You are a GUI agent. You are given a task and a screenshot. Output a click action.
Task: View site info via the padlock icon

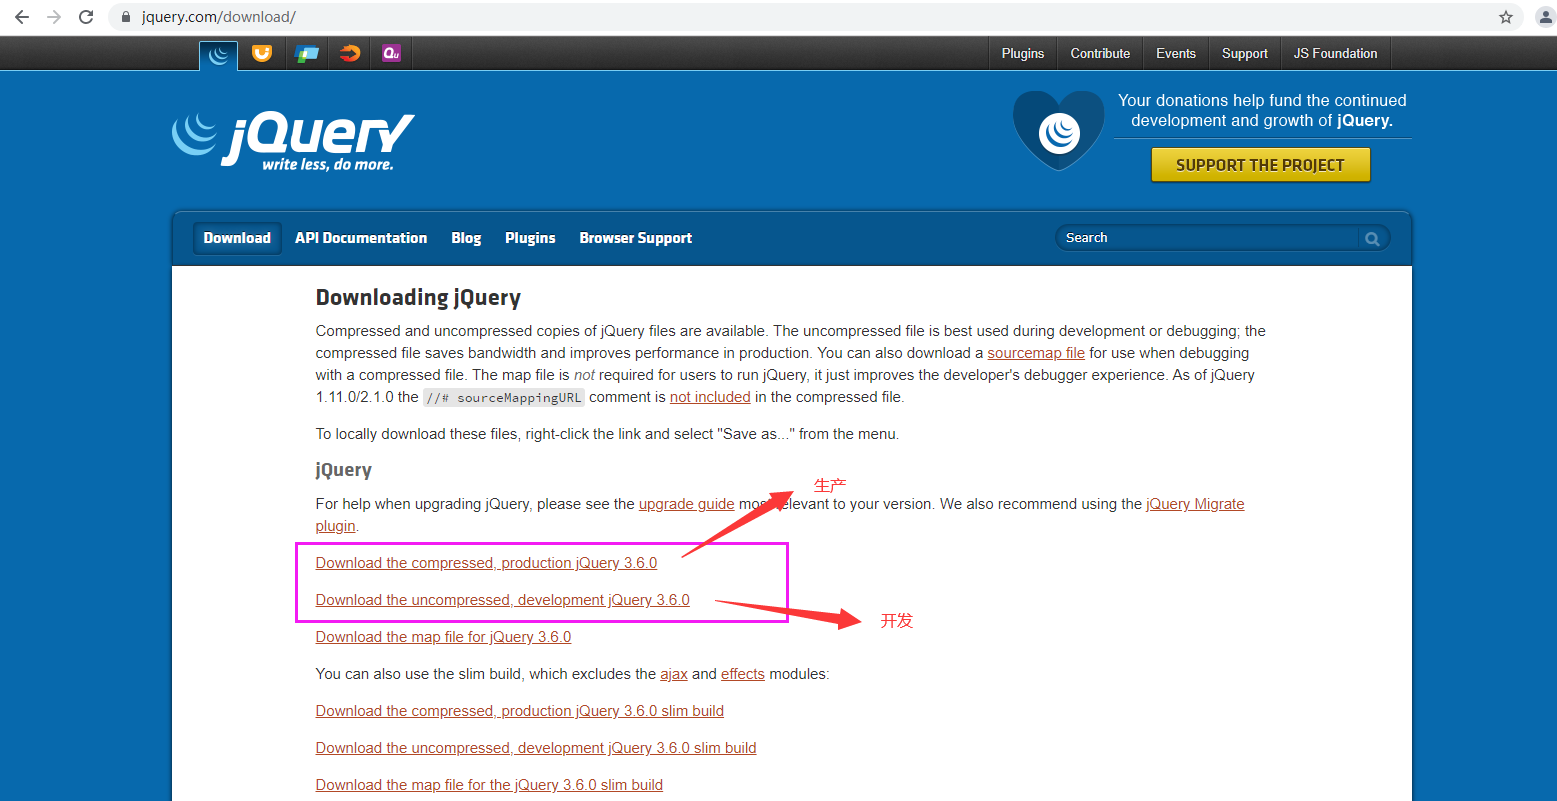coord(125,17)
